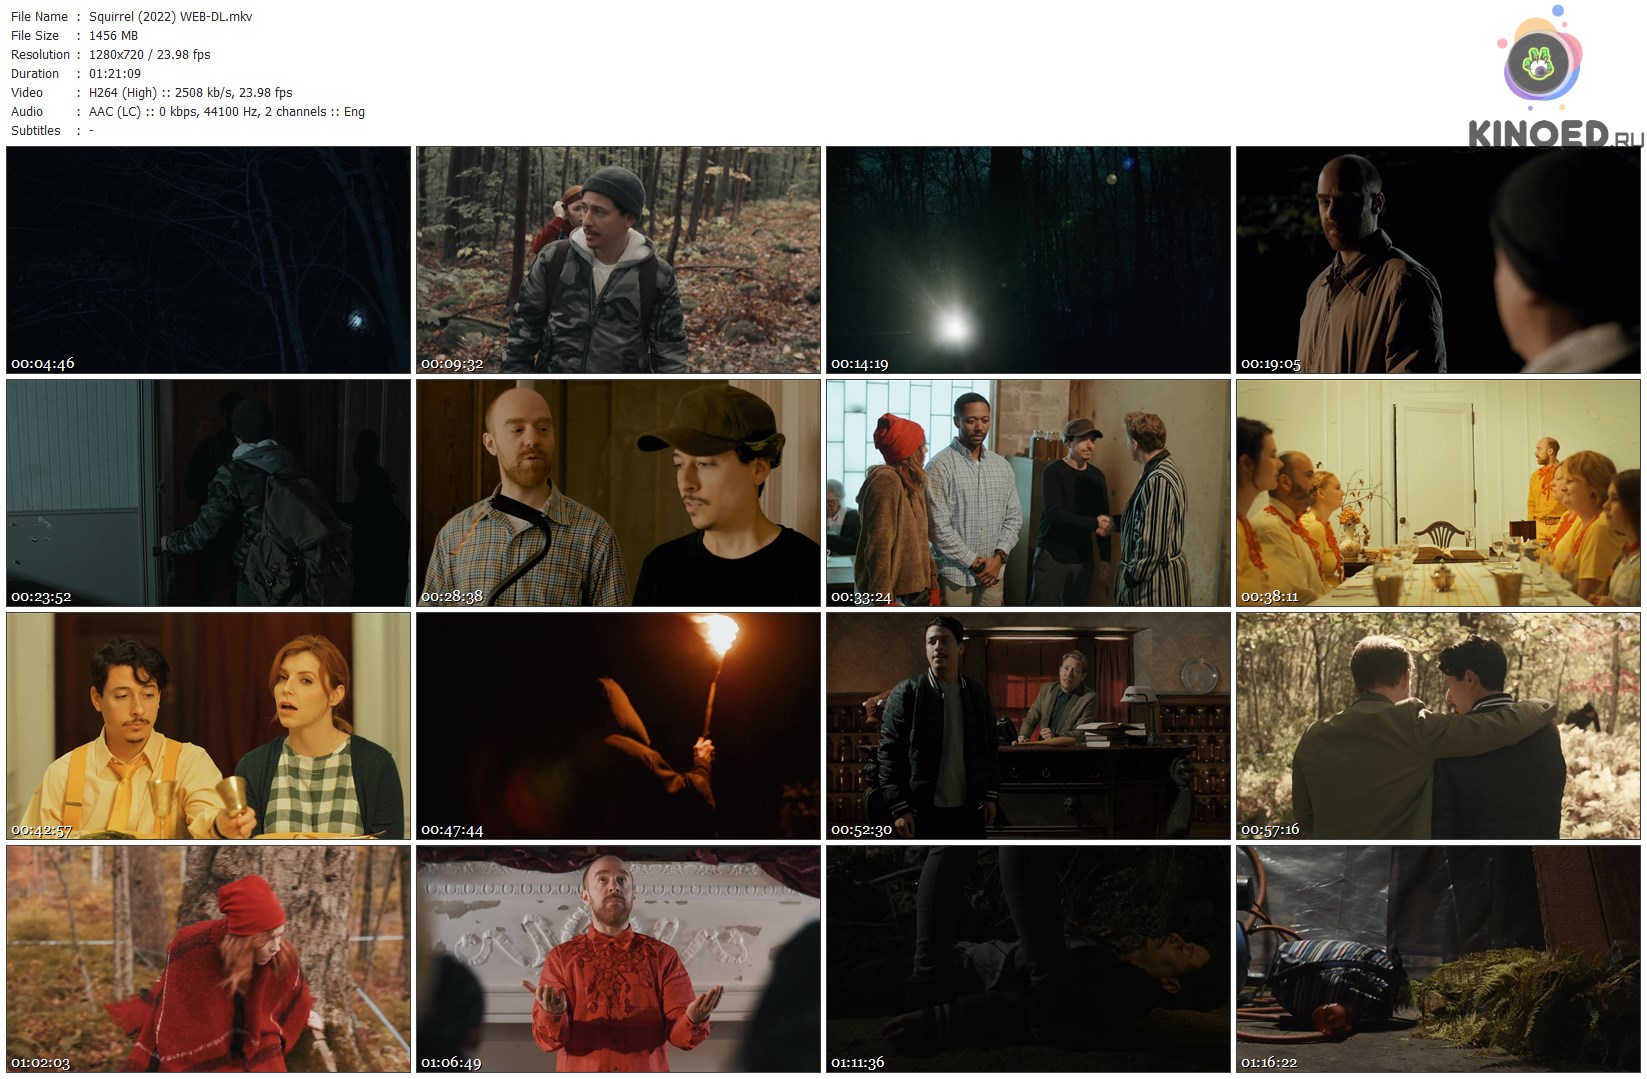Viewport: 1647px width, 1079px height.
Task: Select the dark thumbnail at 01:11:36
Action: (x=1028, y=959)
